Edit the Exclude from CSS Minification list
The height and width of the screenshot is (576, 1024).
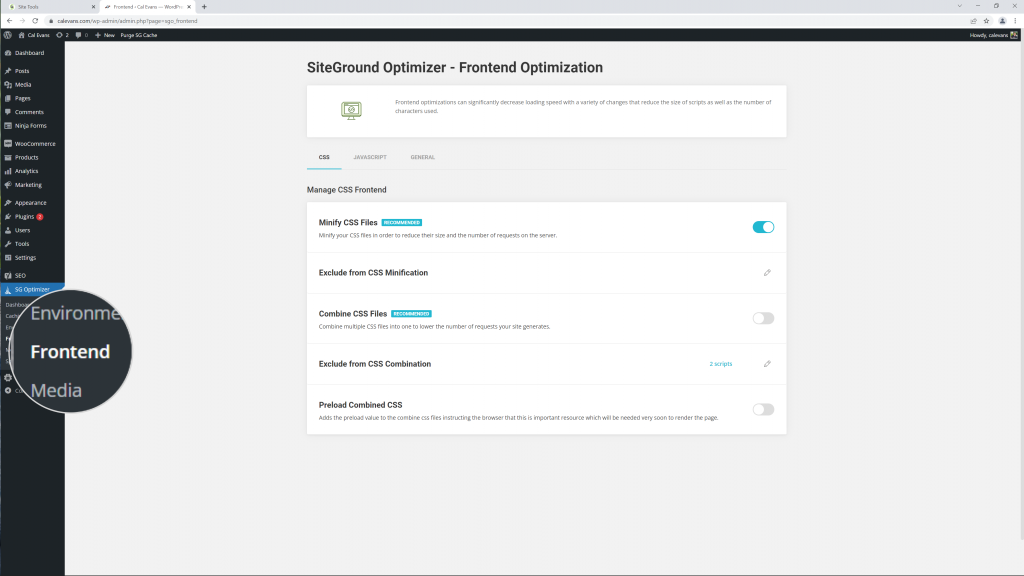pos(767,273)
